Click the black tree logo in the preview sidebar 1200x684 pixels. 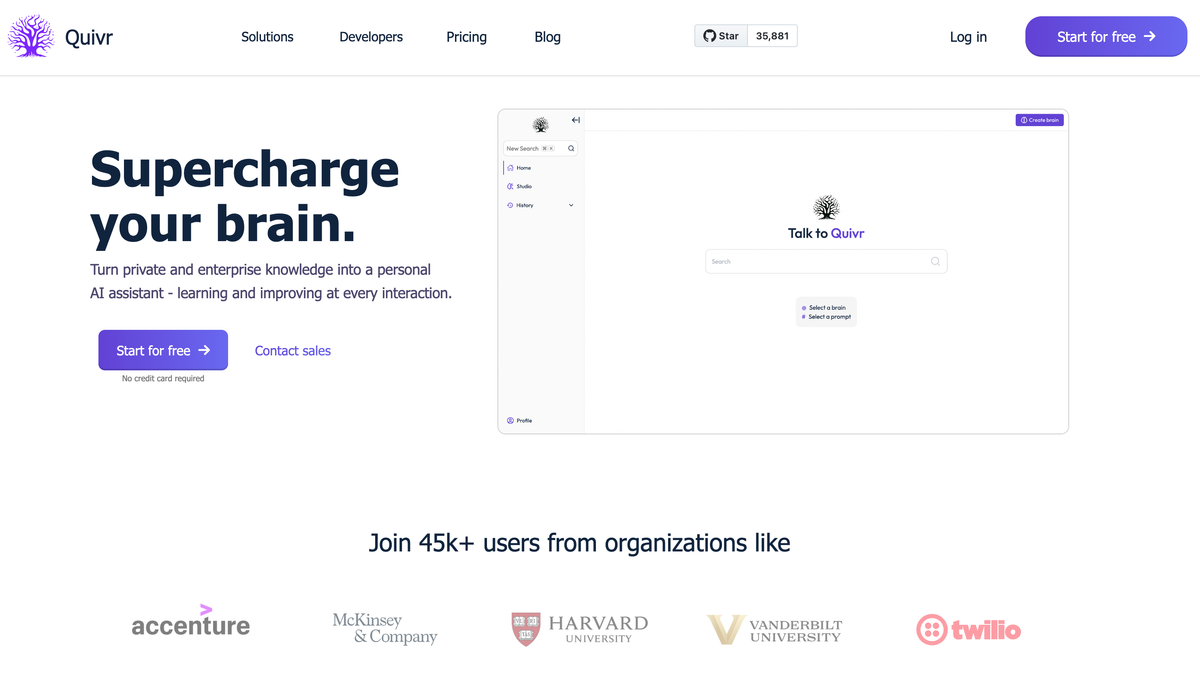(541, 125)
